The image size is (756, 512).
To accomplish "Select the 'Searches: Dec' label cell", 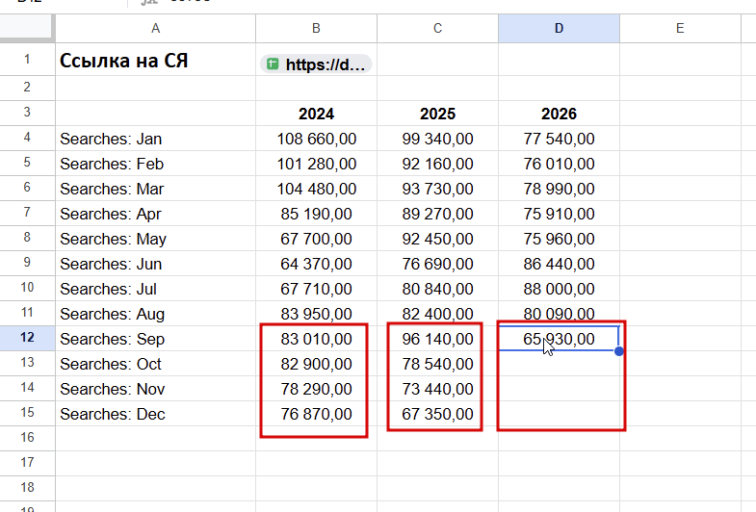I will pos(155,414).
